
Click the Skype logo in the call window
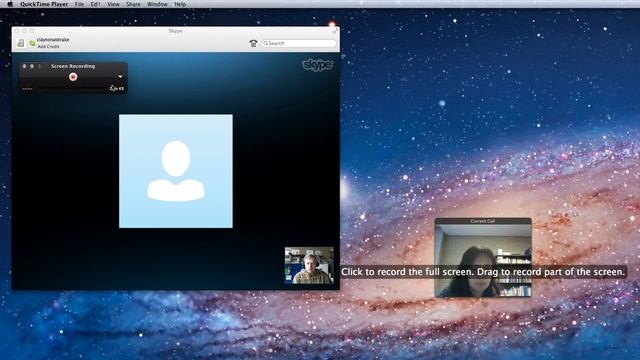pyautogui.click(x=318, y=65)
